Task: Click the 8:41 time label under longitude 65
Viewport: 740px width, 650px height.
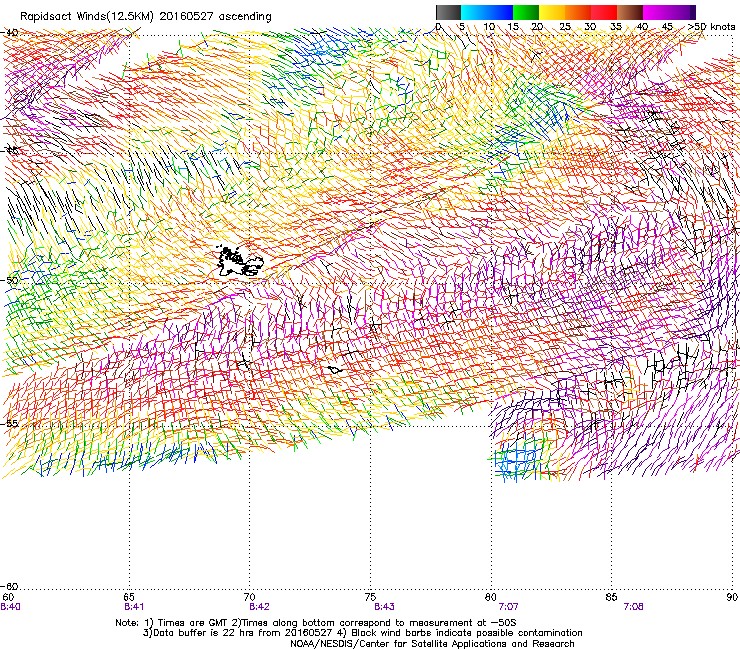Action: point(134,607)
